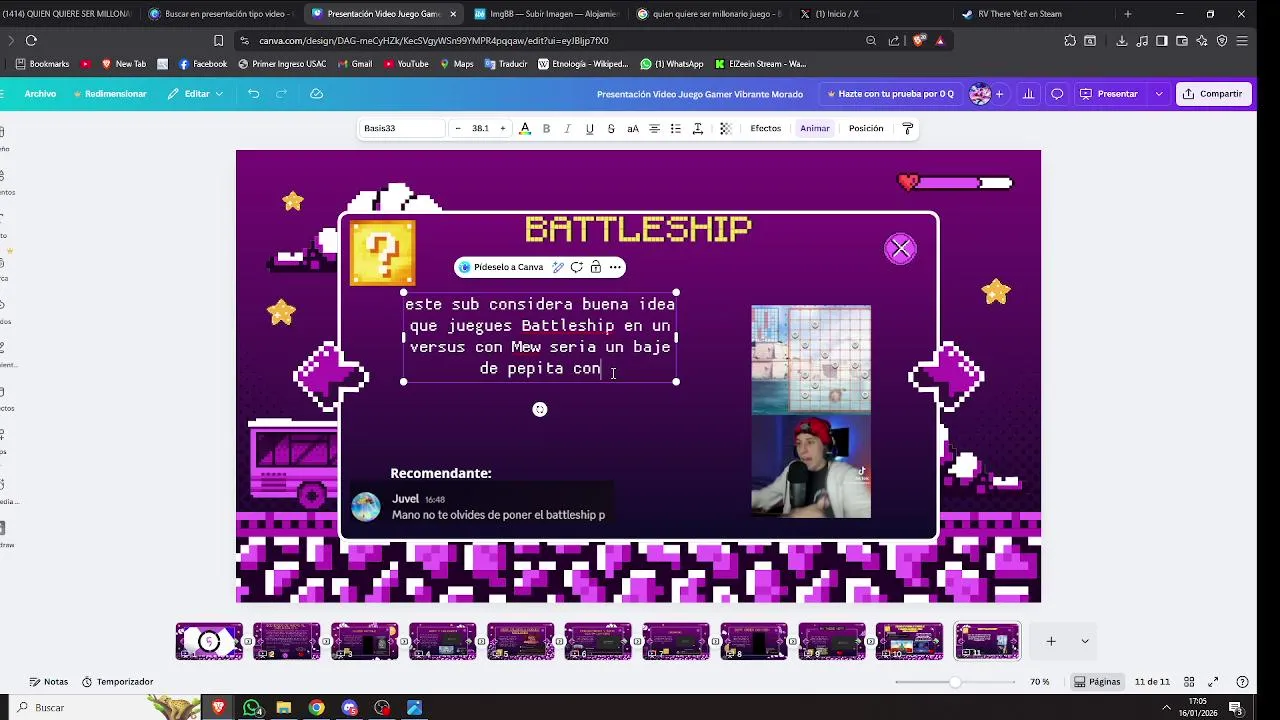Open the Notas panel
The image size is (1280, 720).
(49, 682)
